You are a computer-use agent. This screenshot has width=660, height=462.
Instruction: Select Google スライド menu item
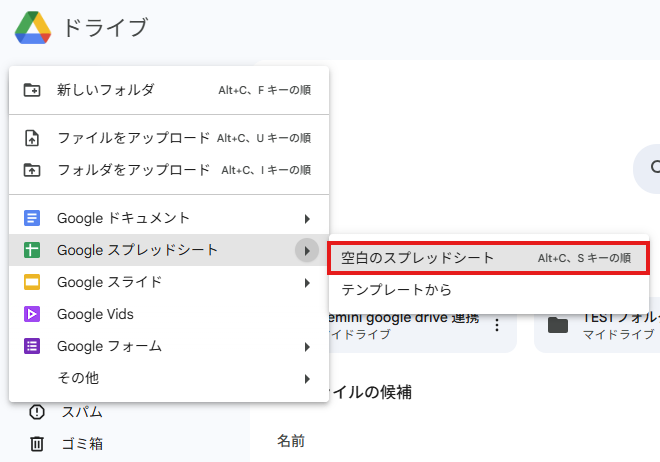169,282
